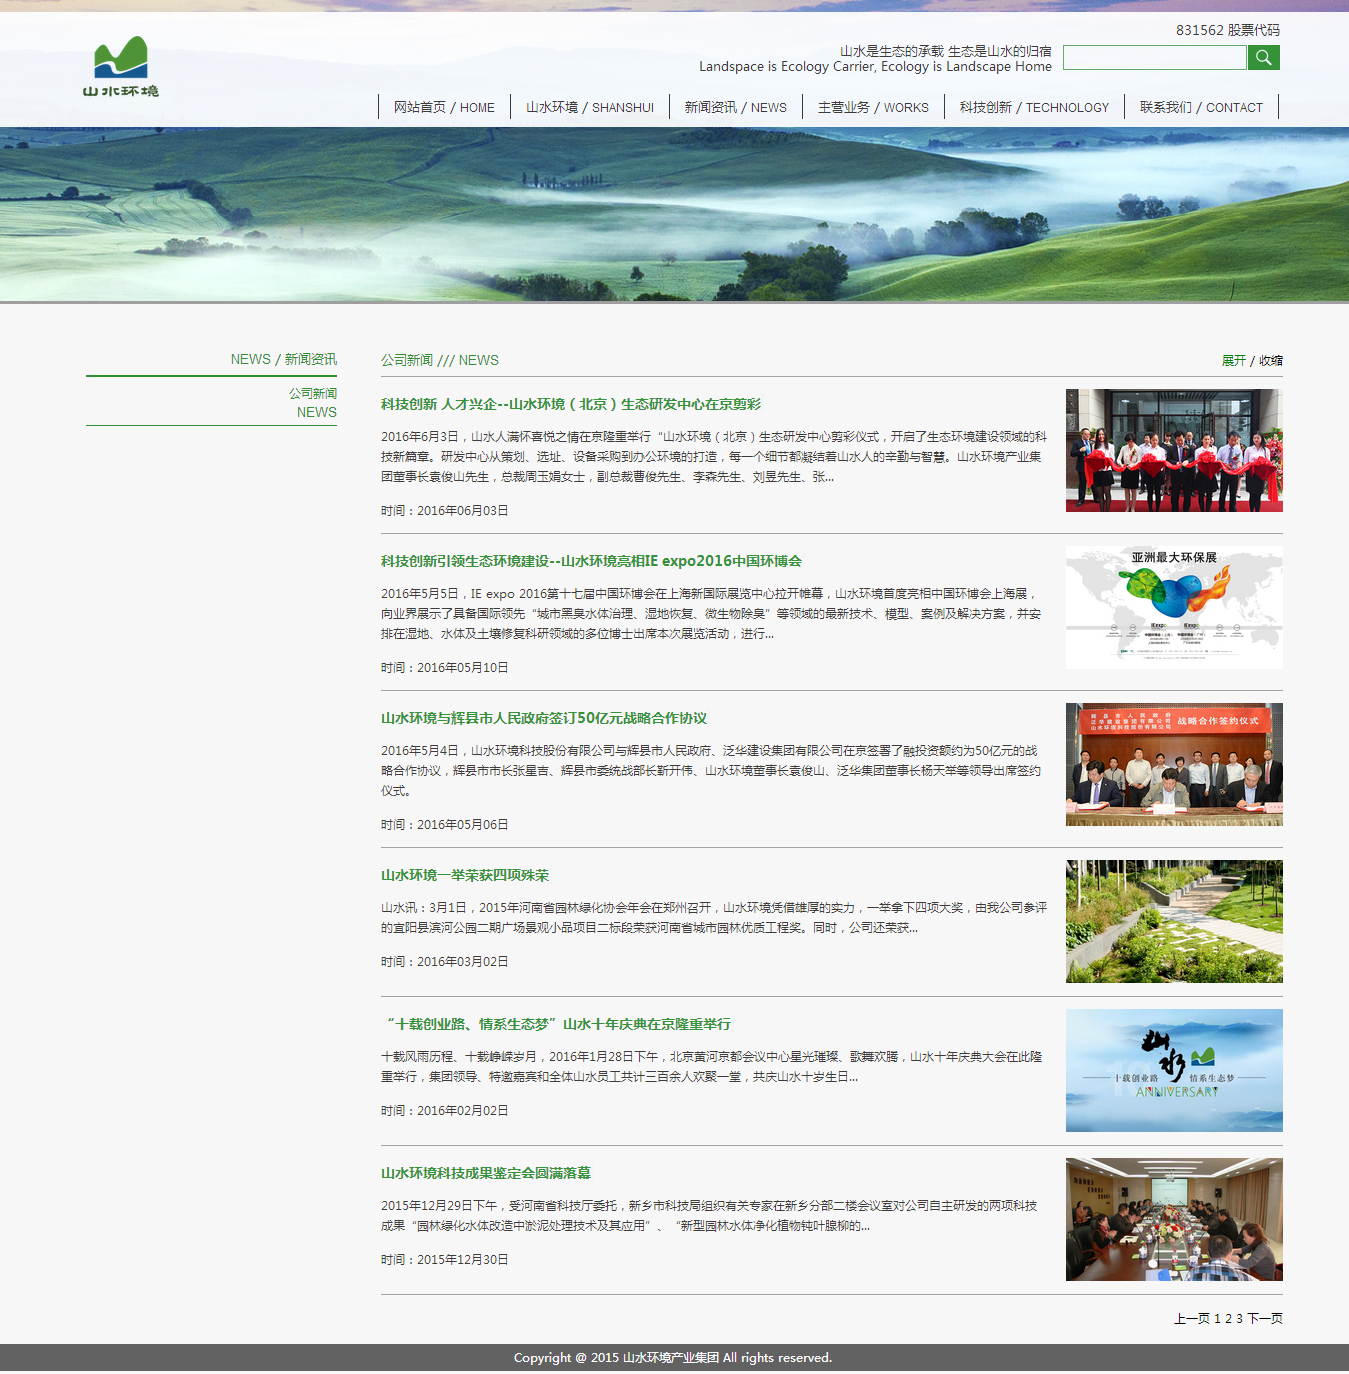This screenshot has height=1374, width=1349.
Task: Click the 战略合作签约仪式 photo thumbnail
Action: pyautogui.click(x=1174, y=764)
